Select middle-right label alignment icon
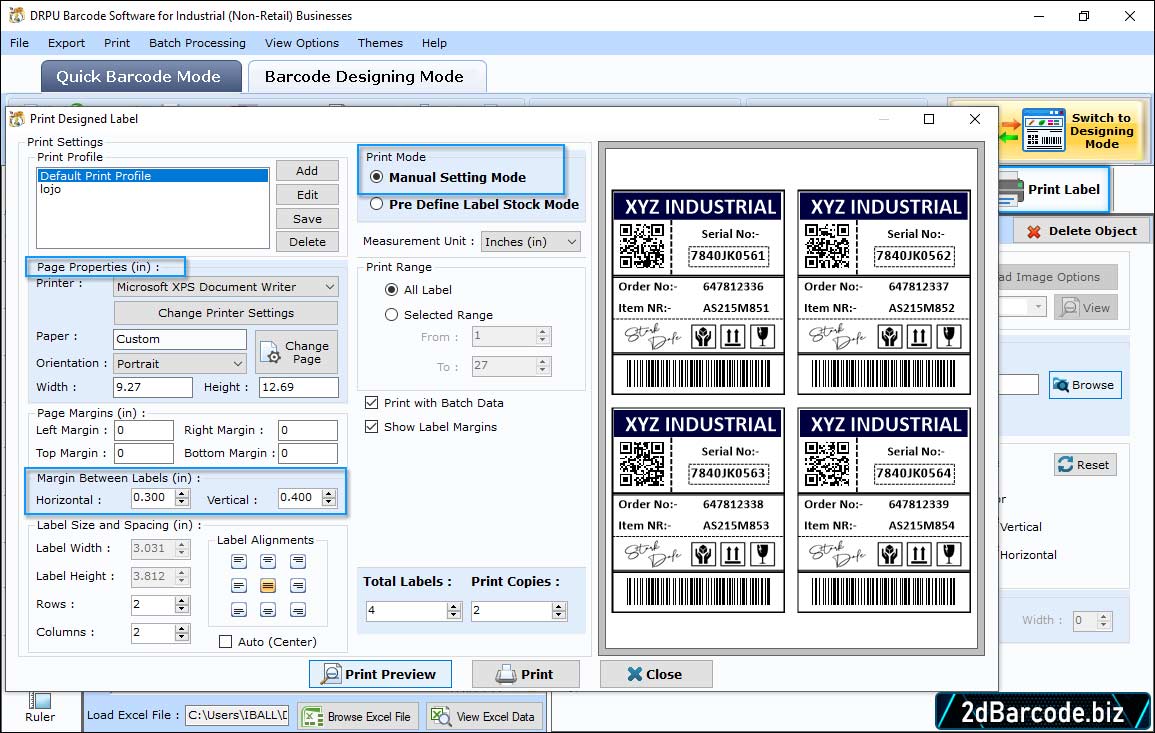This screenshot has height=733, width=1155. click(298, 586)
